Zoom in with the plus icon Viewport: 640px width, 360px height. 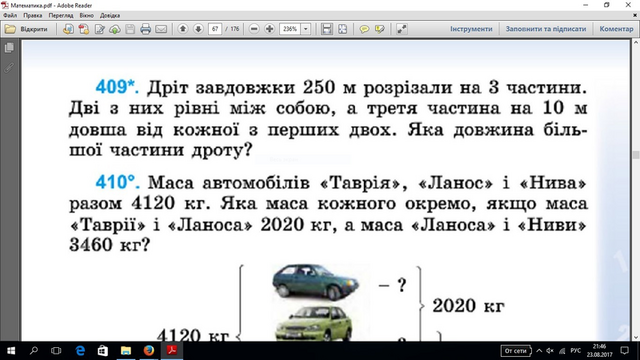coord(269,29)
